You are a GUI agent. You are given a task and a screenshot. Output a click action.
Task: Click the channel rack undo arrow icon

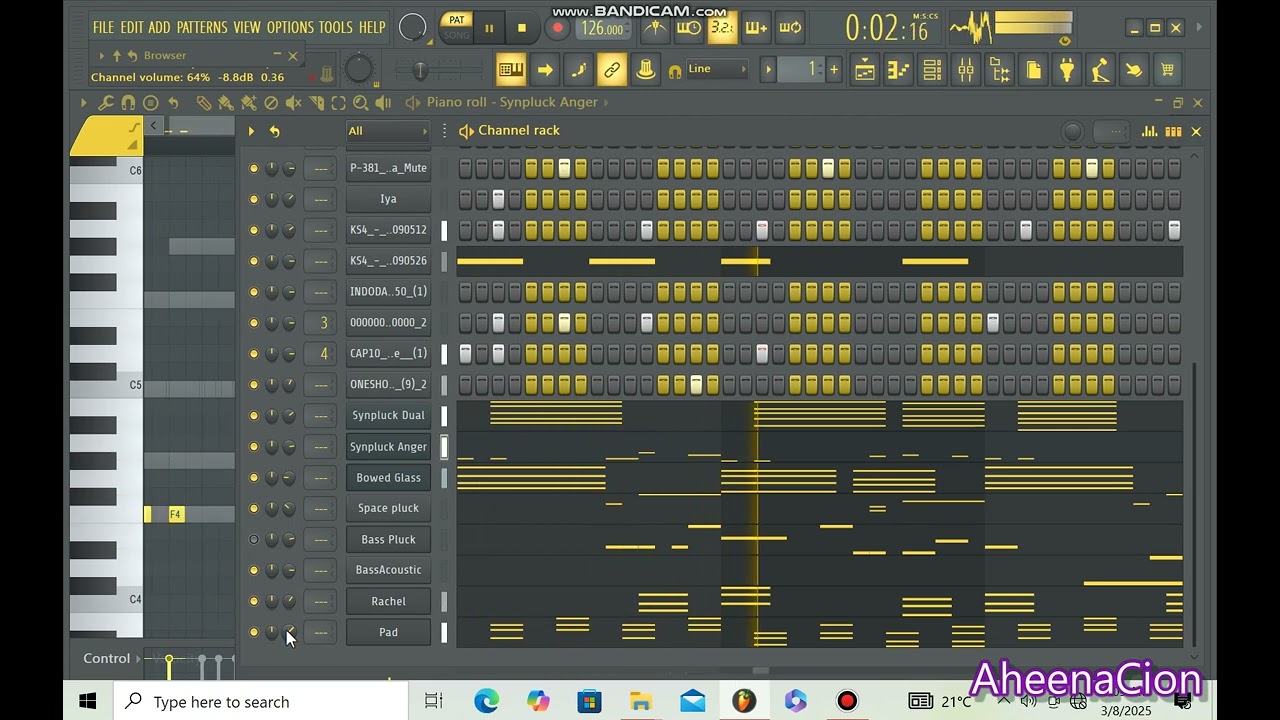coord(274,131)
